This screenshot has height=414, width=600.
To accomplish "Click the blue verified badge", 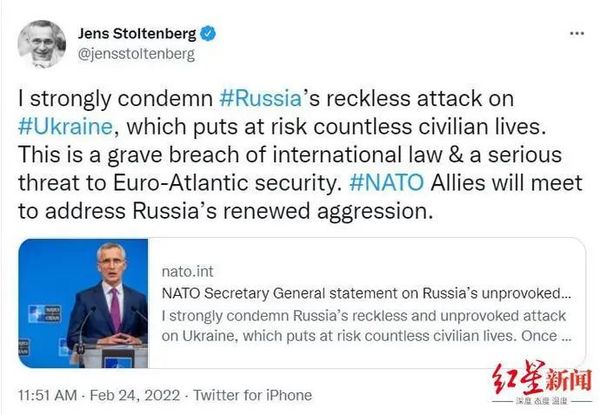I will pyautogui.click(x=208, y=33).
